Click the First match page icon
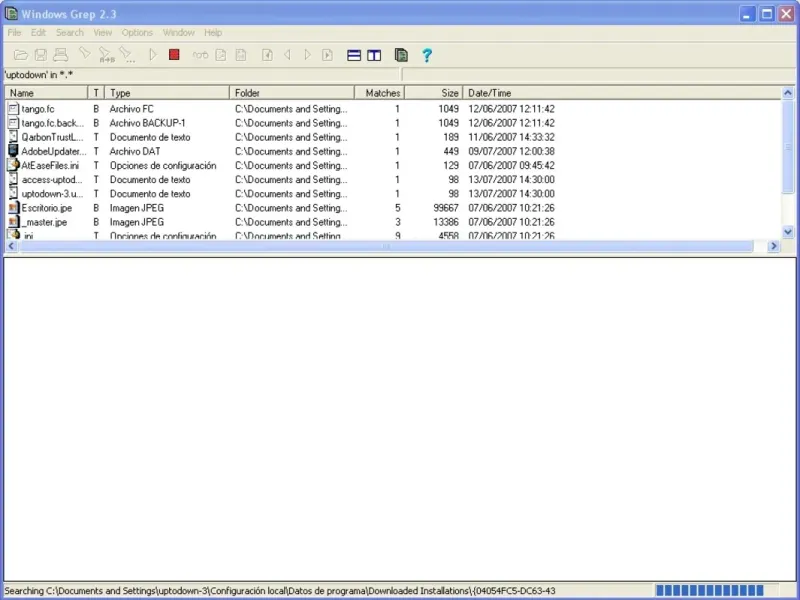This screenshot has height=600, width=800. [x=267, y=55]
